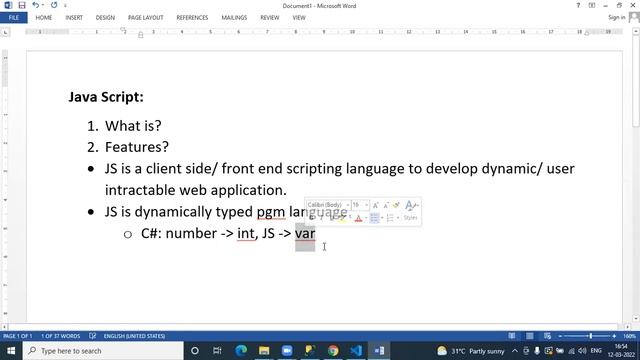This screenshot has height=360, width=640.
Task: Open Styles gallery from mini toolbar
Action: click(x=410, y=218)
